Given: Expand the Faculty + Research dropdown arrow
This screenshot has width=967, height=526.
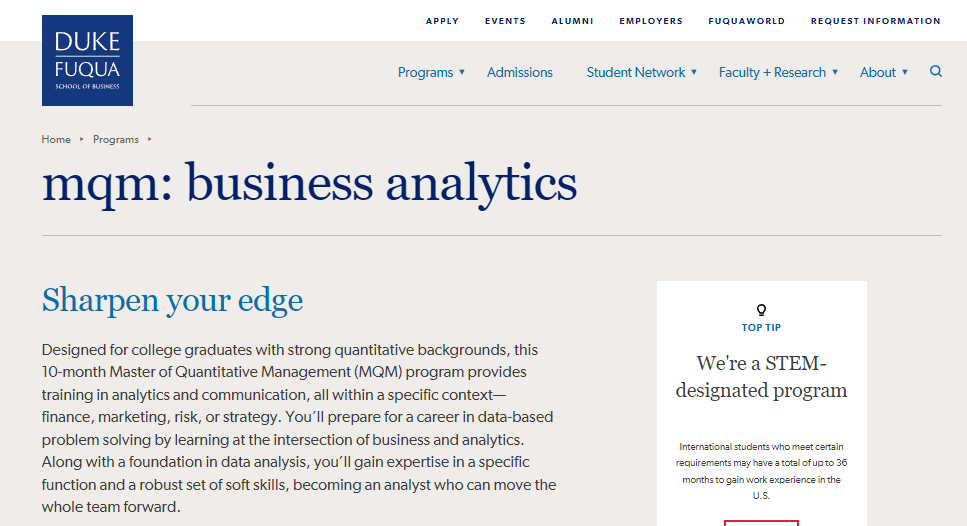Looking at the screenshot, I should pos(835,72).
